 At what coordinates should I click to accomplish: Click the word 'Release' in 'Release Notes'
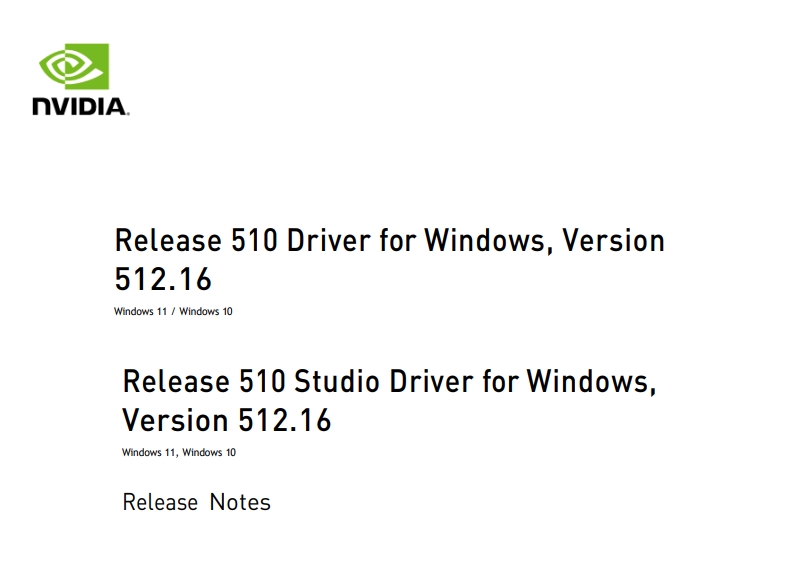(x=160, y=502)
